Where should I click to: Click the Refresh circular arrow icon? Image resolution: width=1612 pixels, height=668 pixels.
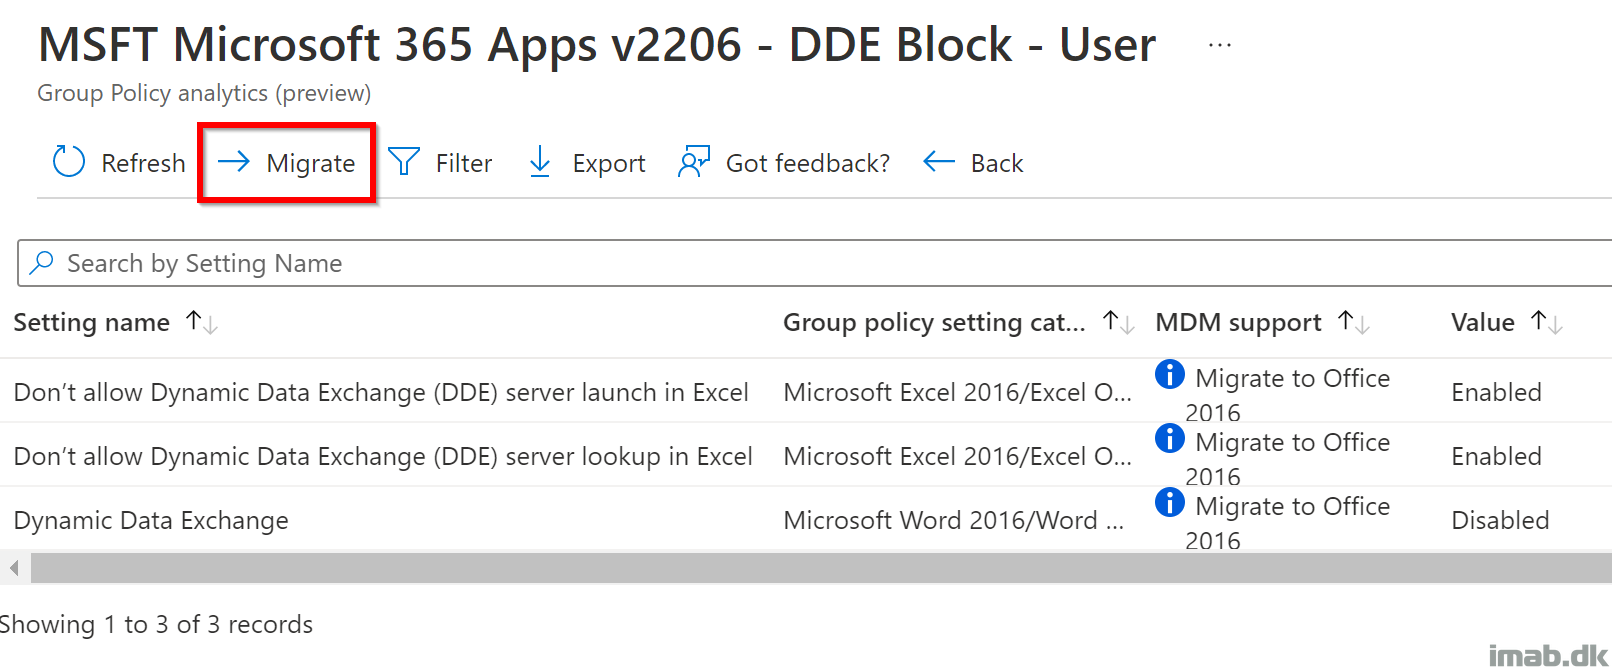click(x=69, y=162)
